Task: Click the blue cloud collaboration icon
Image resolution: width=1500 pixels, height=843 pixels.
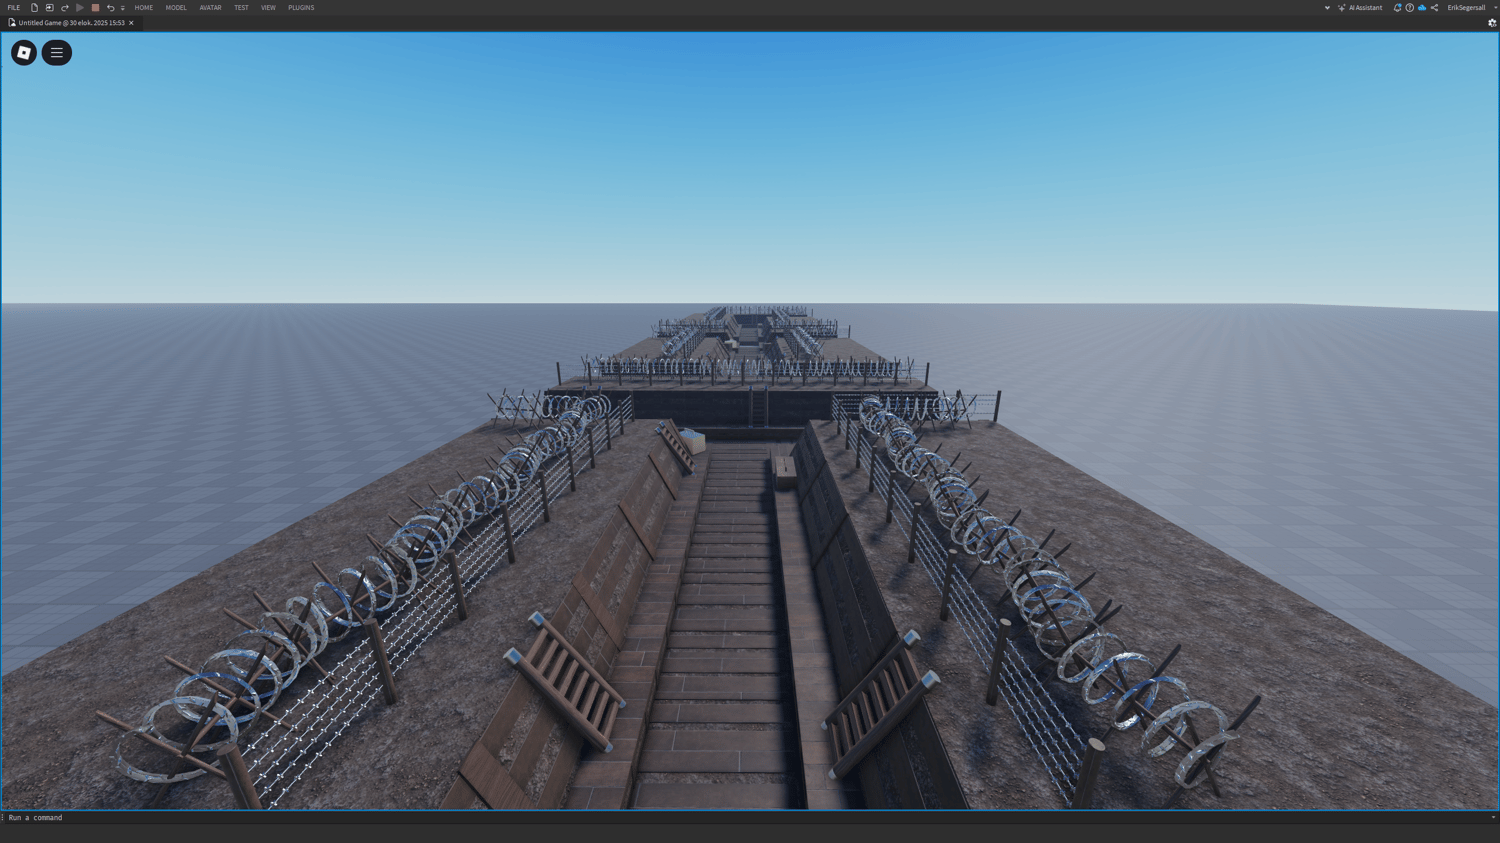Action: click(x=1422, y=8)
